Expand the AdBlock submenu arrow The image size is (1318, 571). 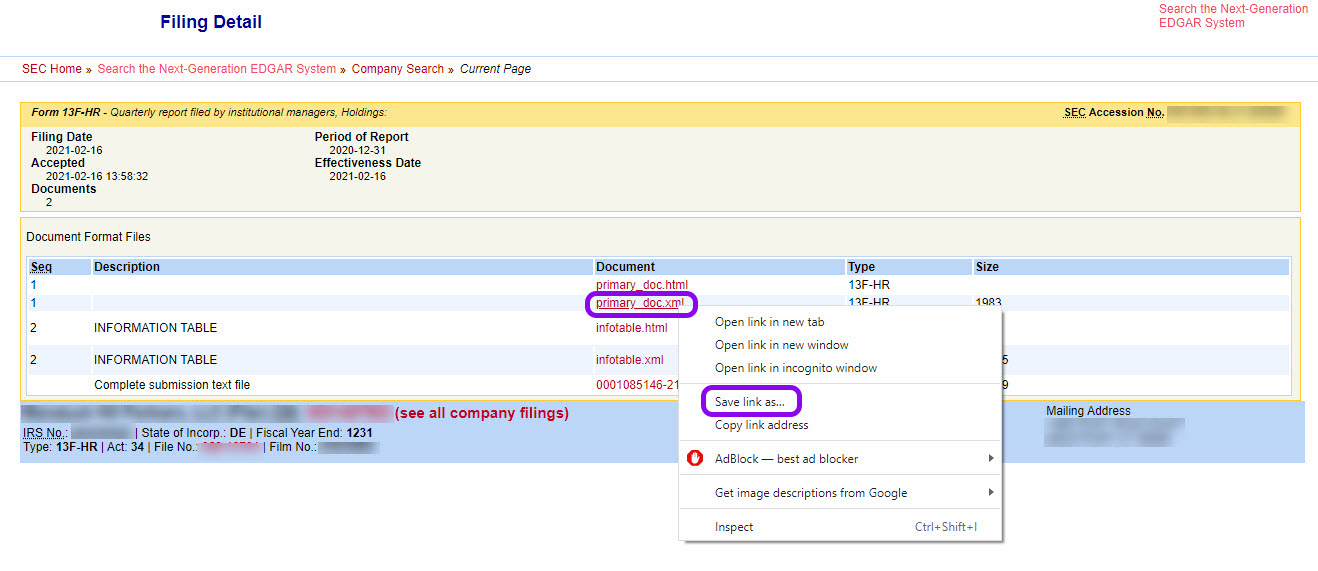tap(991, 458)
